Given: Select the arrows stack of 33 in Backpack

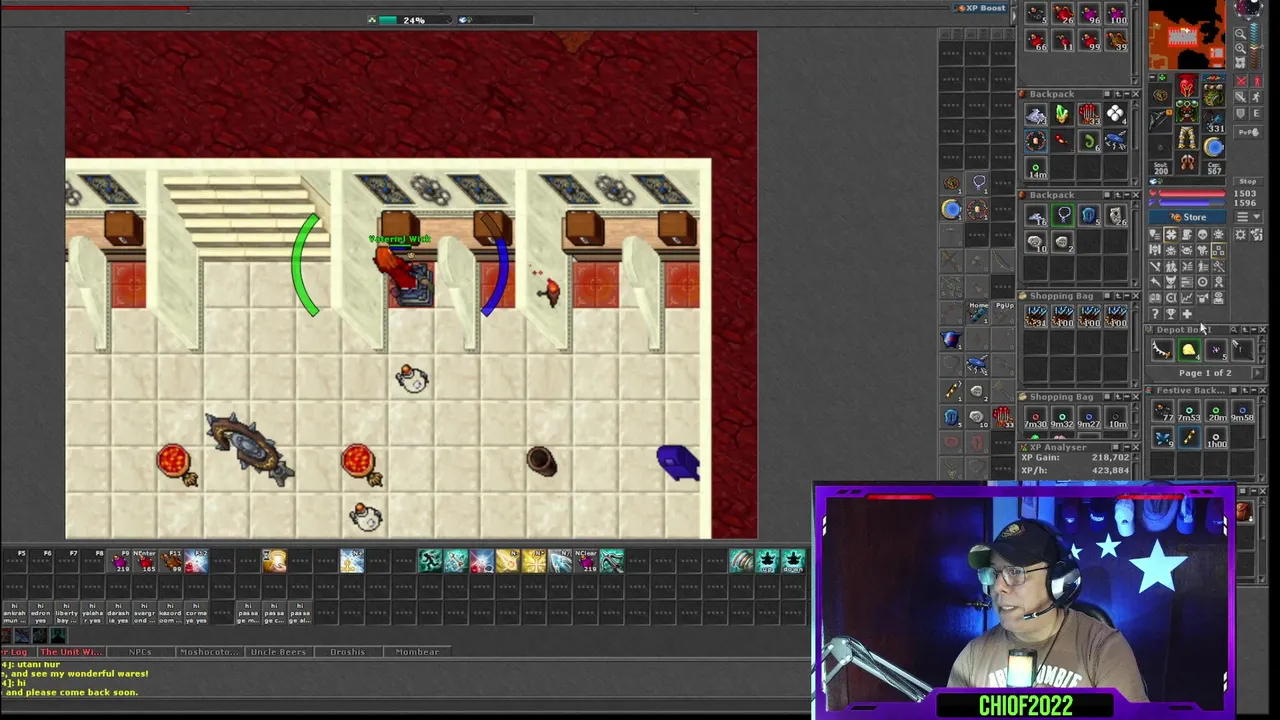Looking at the screenshot, I should [1088, 116].
